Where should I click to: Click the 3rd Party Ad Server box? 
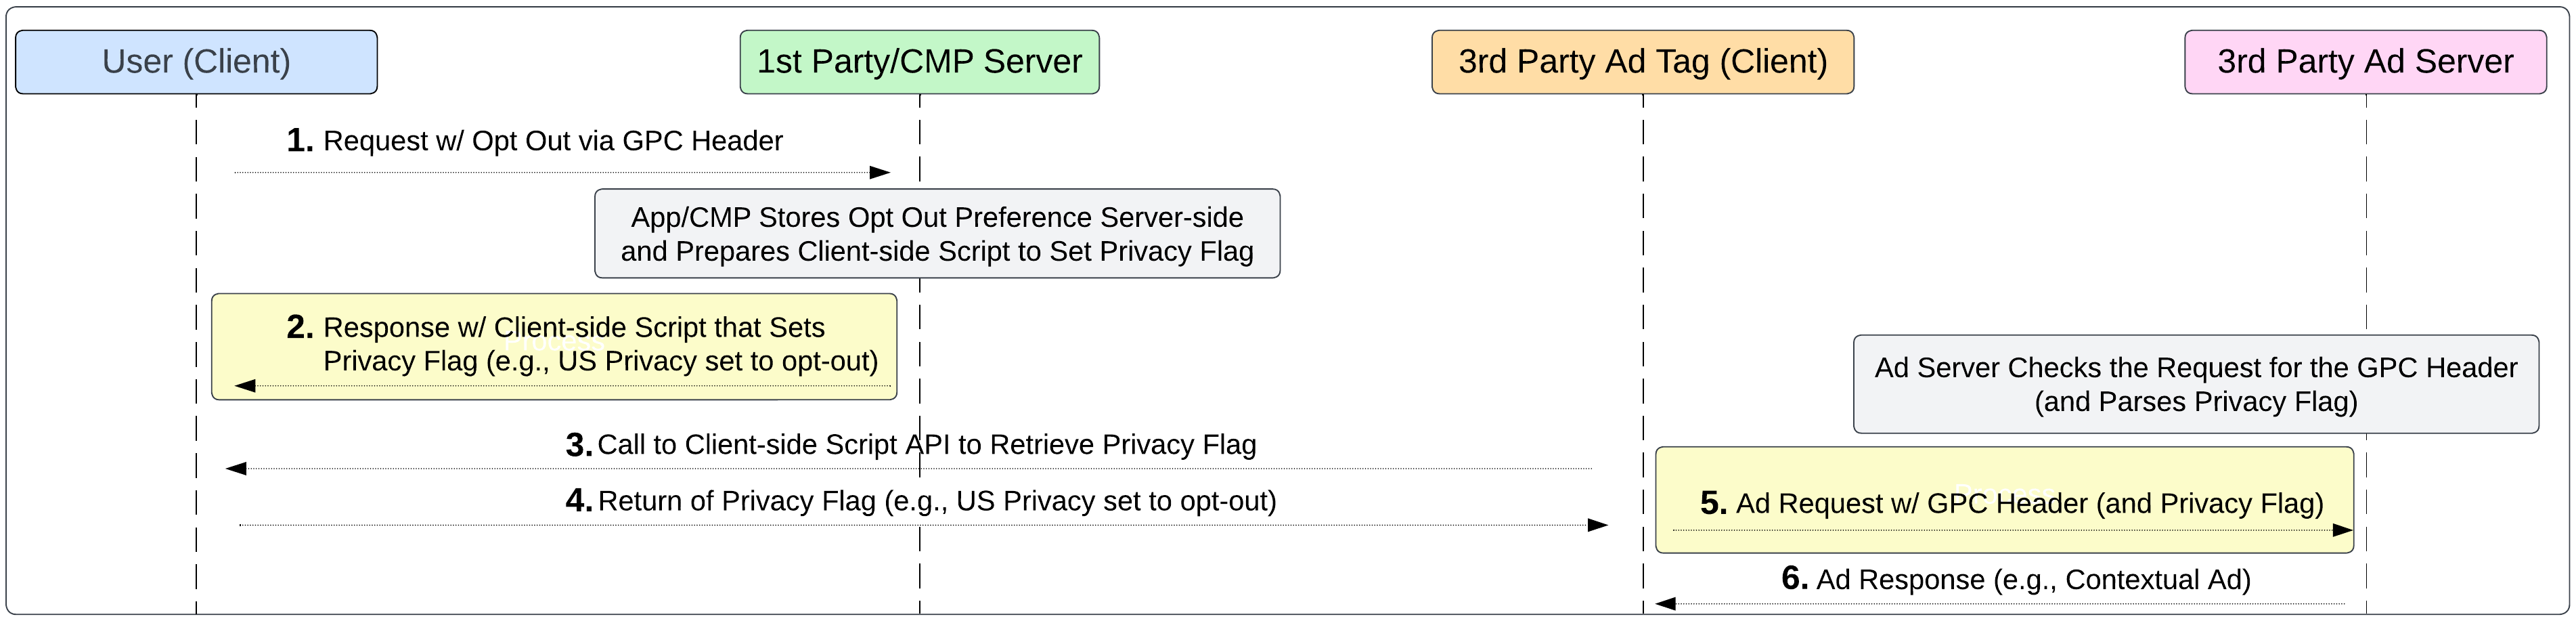point(2365,62)
